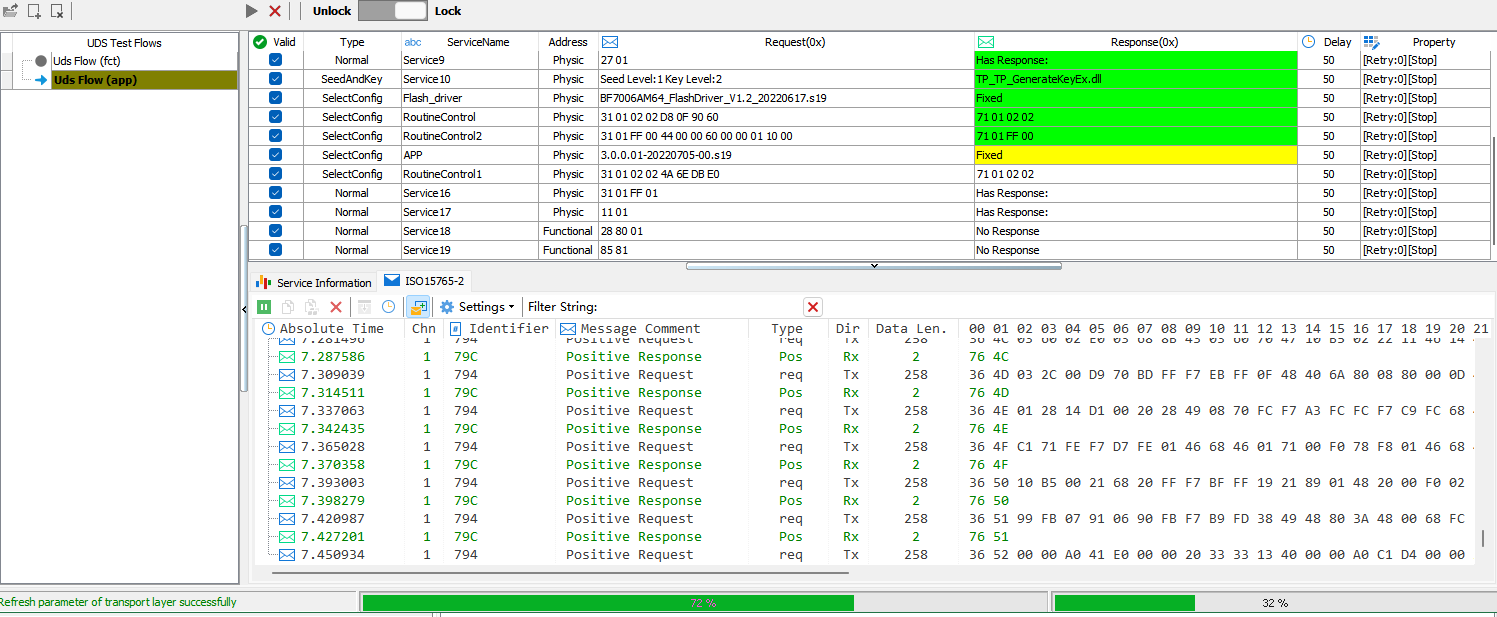Stop the flow with the red X icon
Screen dimensions: 1497x617
coord(275,11)
